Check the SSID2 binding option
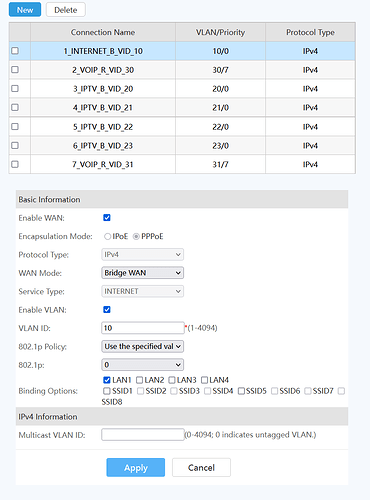Image resolution: width=370 pixels, height=500 pixels. (x=140, y=391)
